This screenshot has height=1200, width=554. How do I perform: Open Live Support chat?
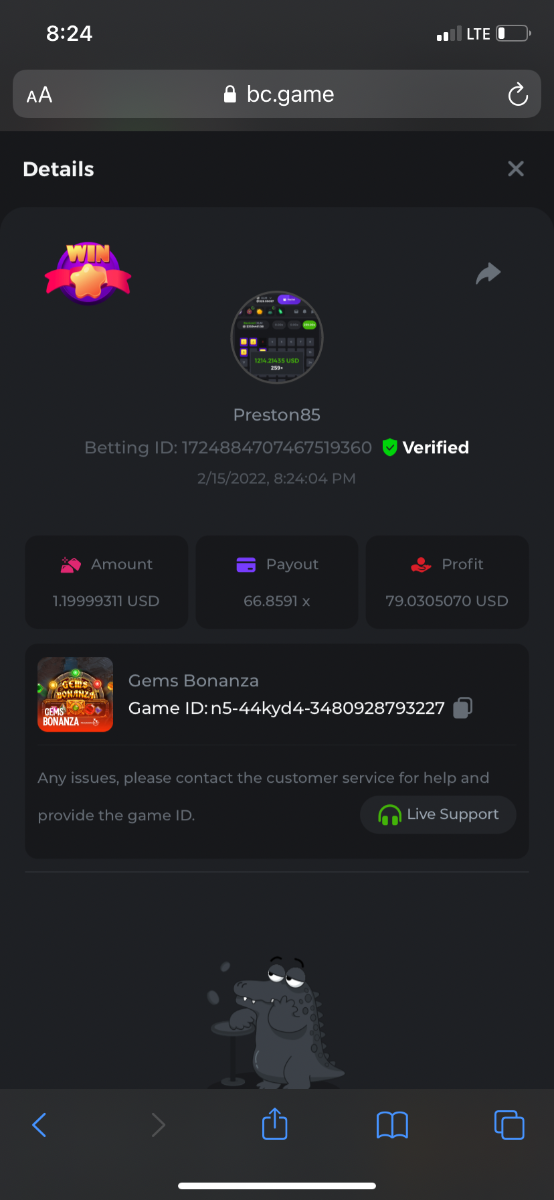tap(438, 814)
